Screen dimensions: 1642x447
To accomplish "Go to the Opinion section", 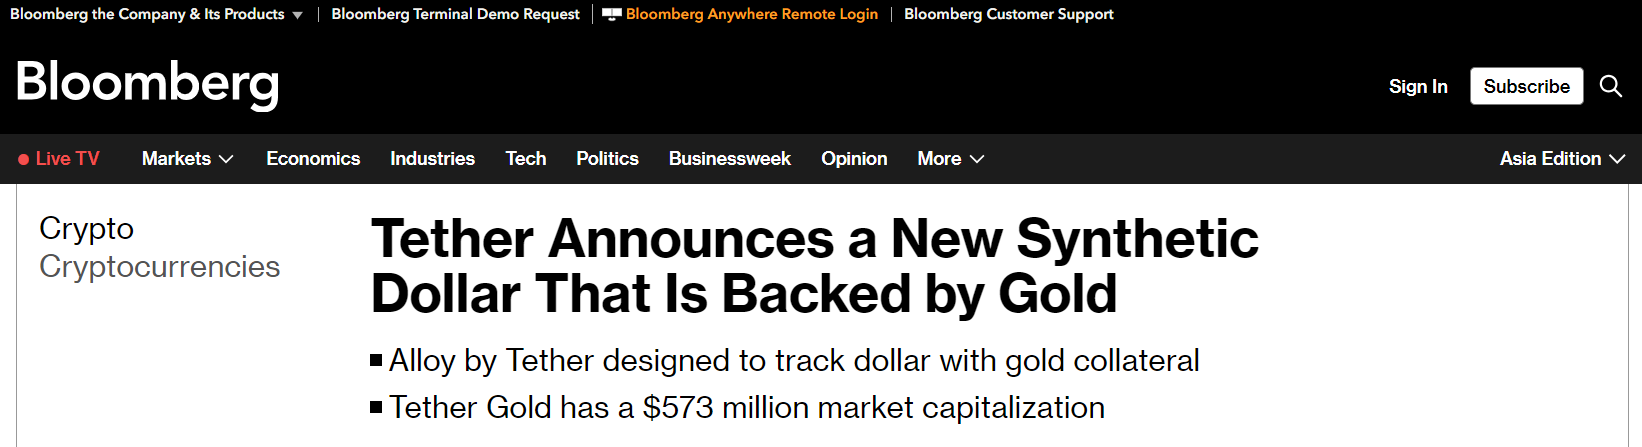I will point(854,159).
